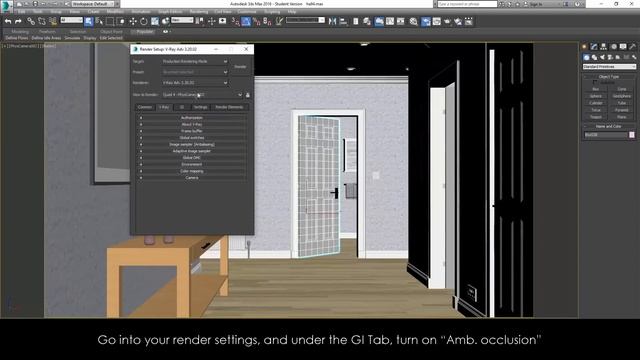Click the Sign In link
640x360 pixels.
(x=536, y=4)
